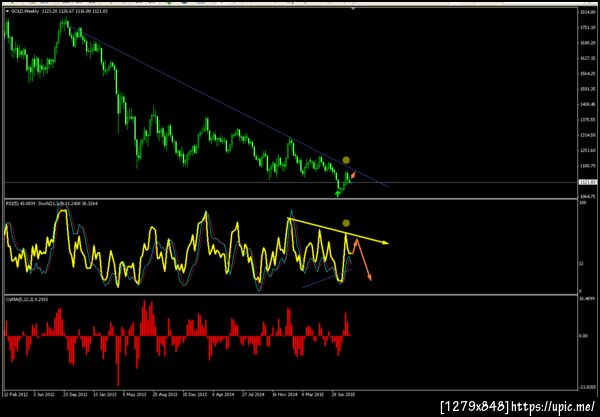Click the 13 Jan 2013 date label
This screenshot has height=417, width=600.
(105, 394)
